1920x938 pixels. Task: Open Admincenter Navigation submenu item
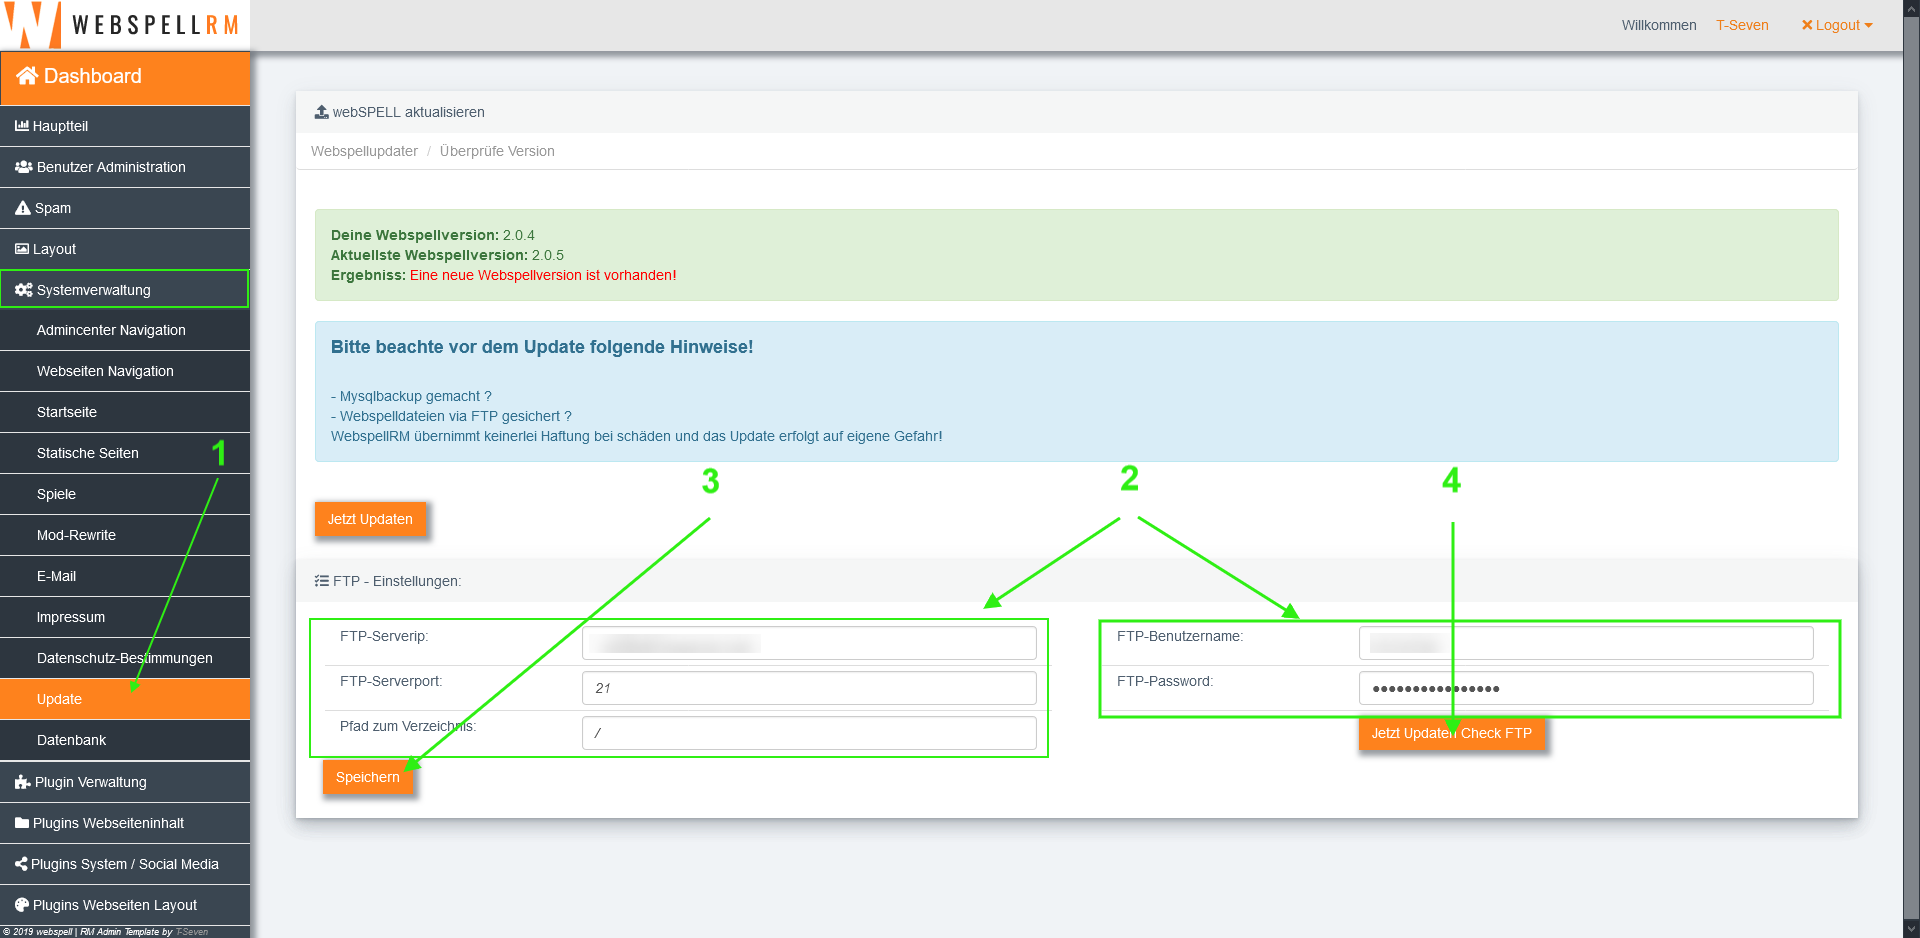(x=125, y=330)
